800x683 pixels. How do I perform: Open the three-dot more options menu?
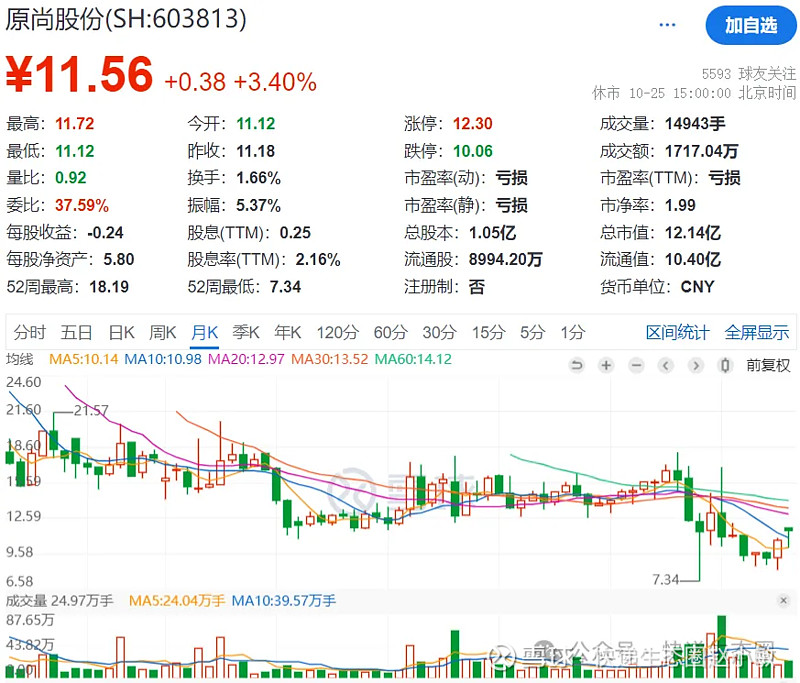click(x=667, y=24)
